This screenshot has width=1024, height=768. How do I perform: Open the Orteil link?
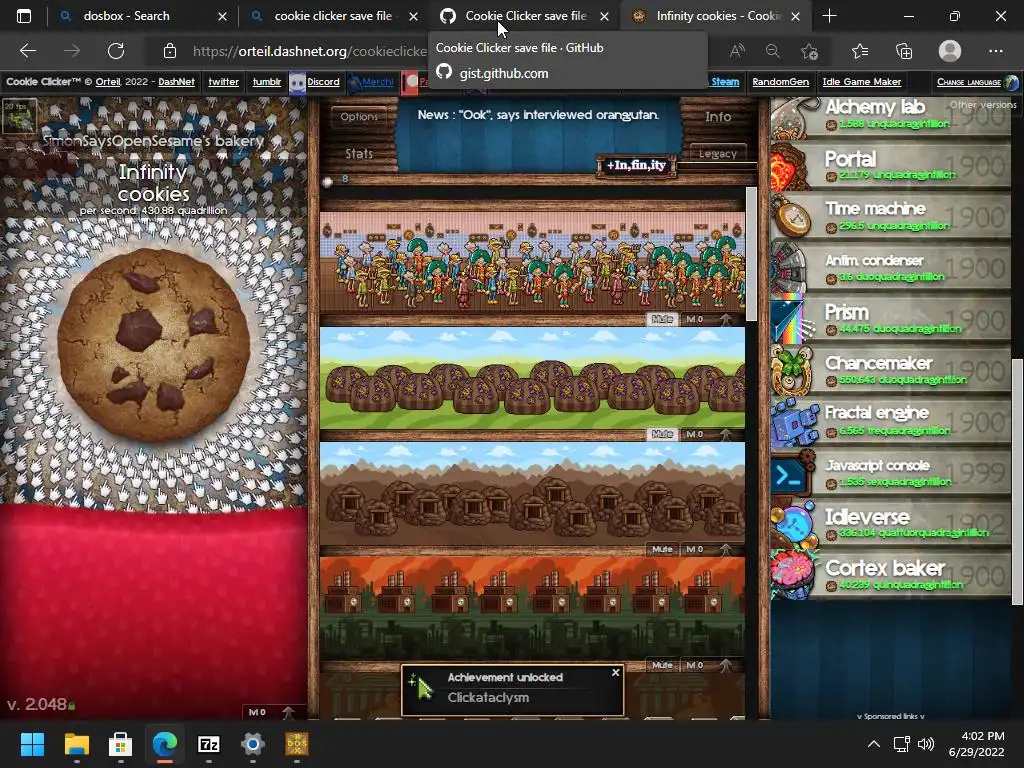108,82
